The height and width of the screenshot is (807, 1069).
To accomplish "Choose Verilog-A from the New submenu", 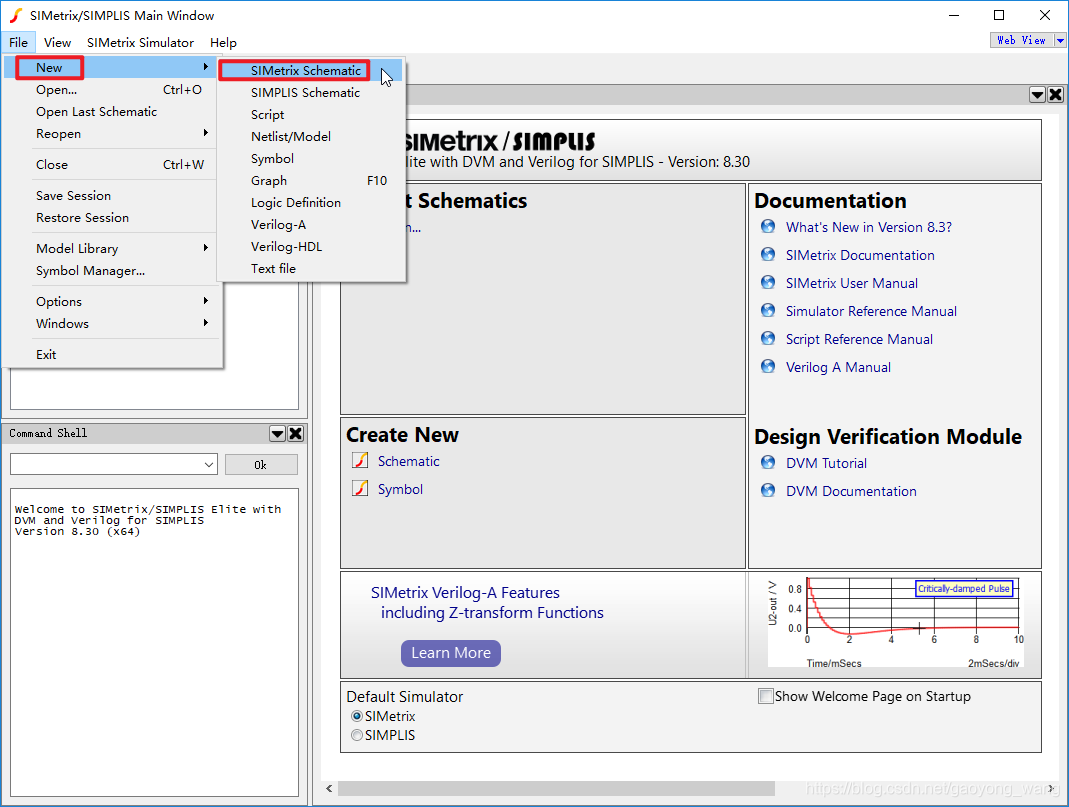I will [312, 224].
